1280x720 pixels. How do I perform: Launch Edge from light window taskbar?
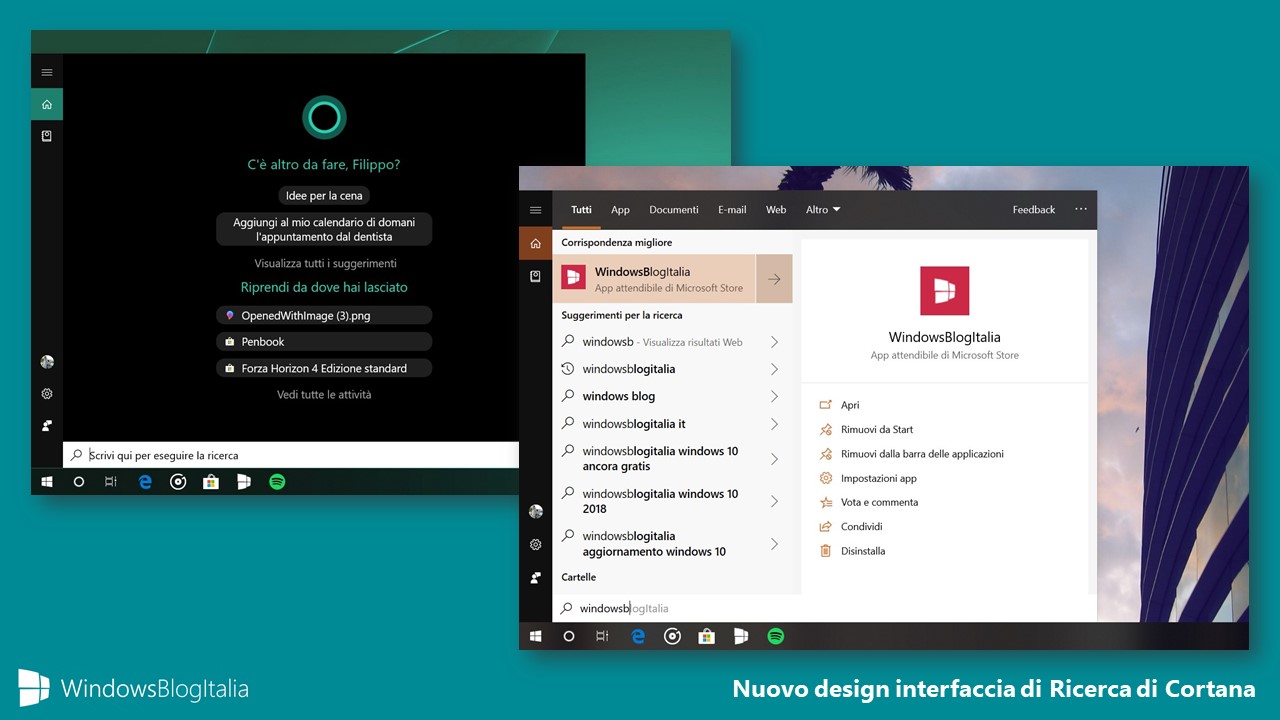tap(638, 636)
